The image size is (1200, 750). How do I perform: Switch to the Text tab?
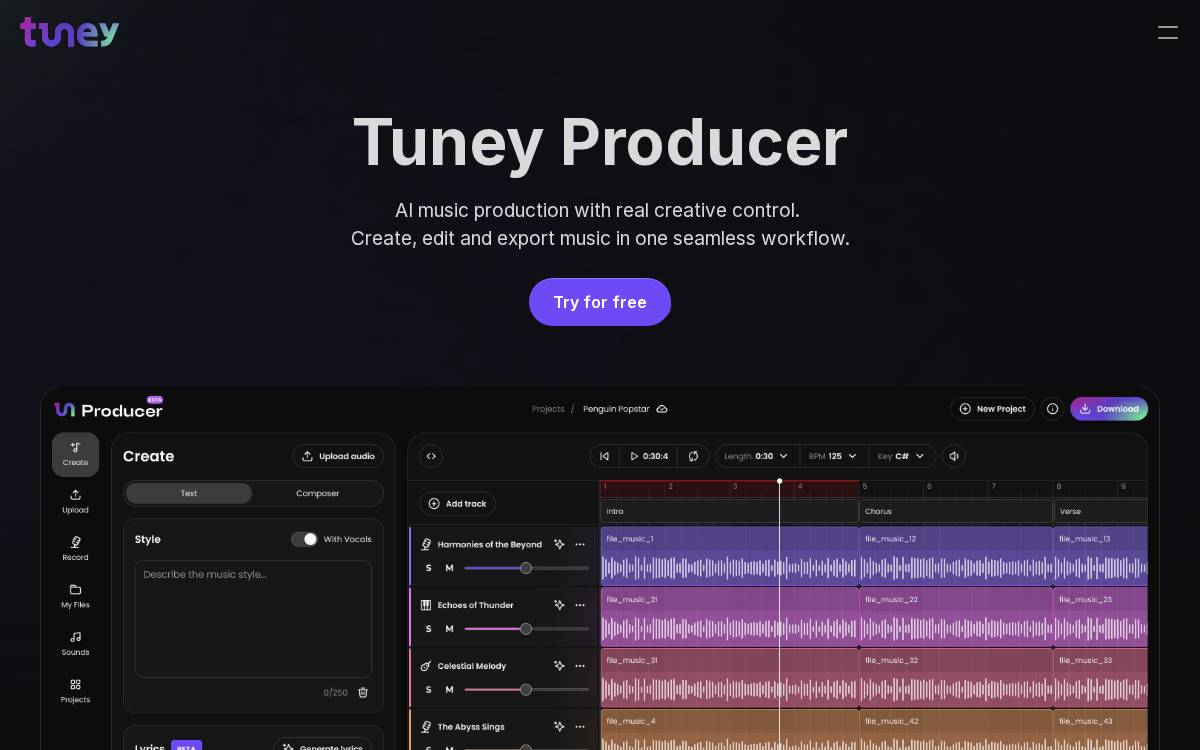[189, 493]
